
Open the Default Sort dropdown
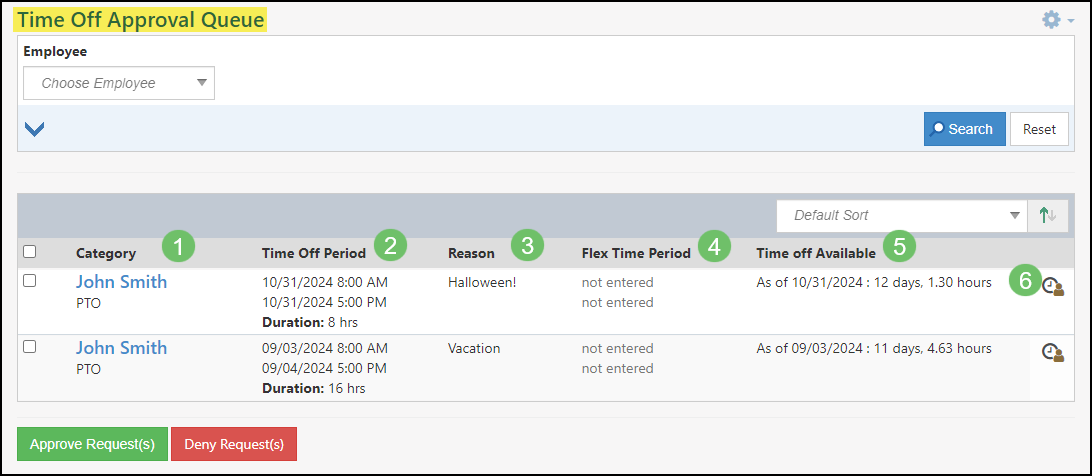coord(902,215)
